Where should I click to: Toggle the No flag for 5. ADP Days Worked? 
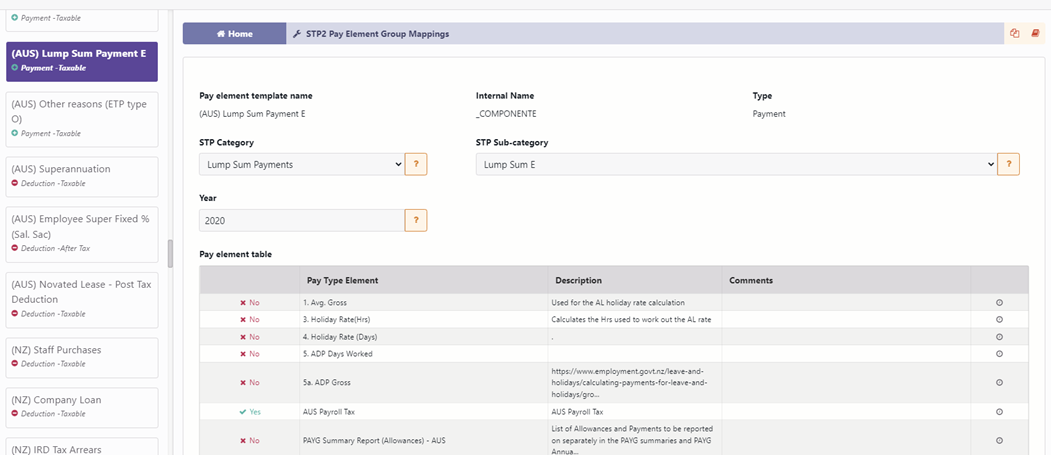[249, 353]
